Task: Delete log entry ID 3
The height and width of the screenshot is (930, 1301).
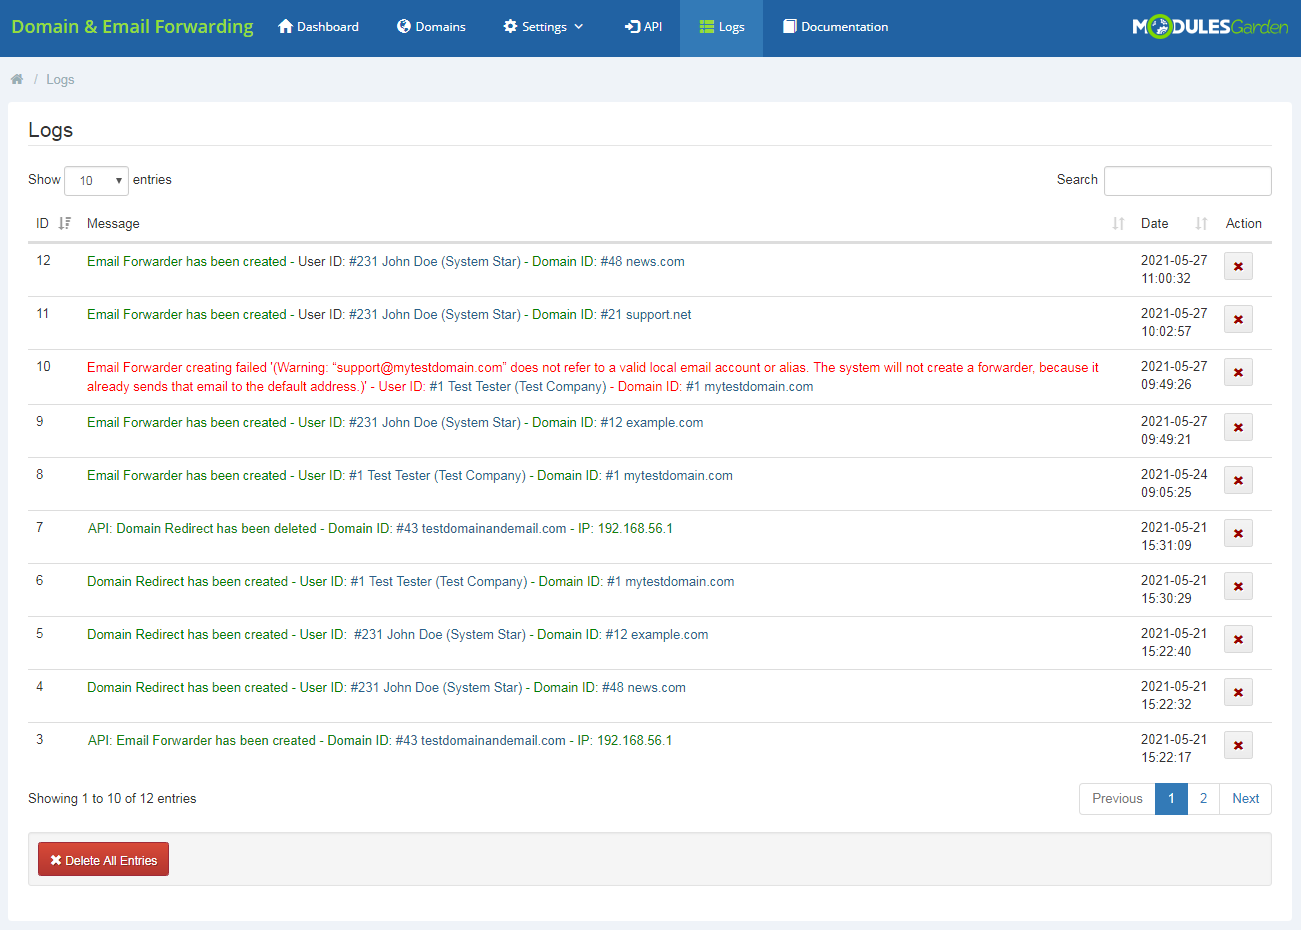Action: (1238, 746)
